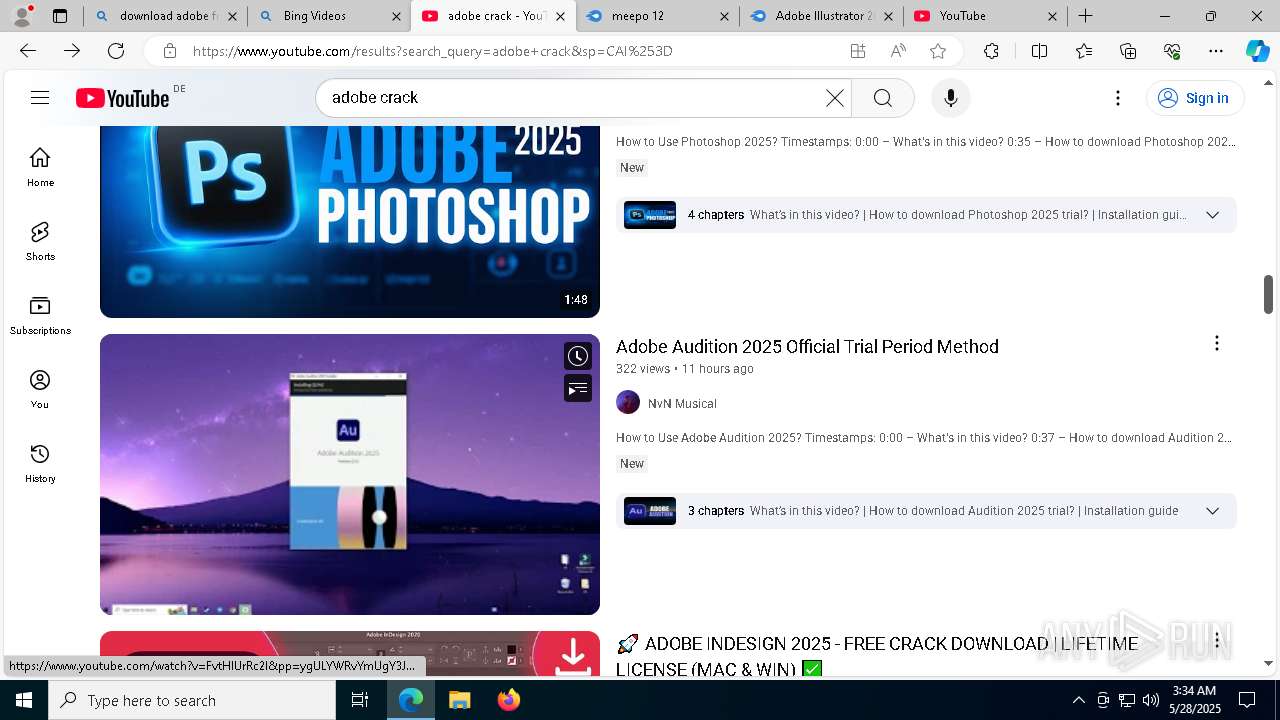Open options for Adobe Audition video

pos(1216,344)
